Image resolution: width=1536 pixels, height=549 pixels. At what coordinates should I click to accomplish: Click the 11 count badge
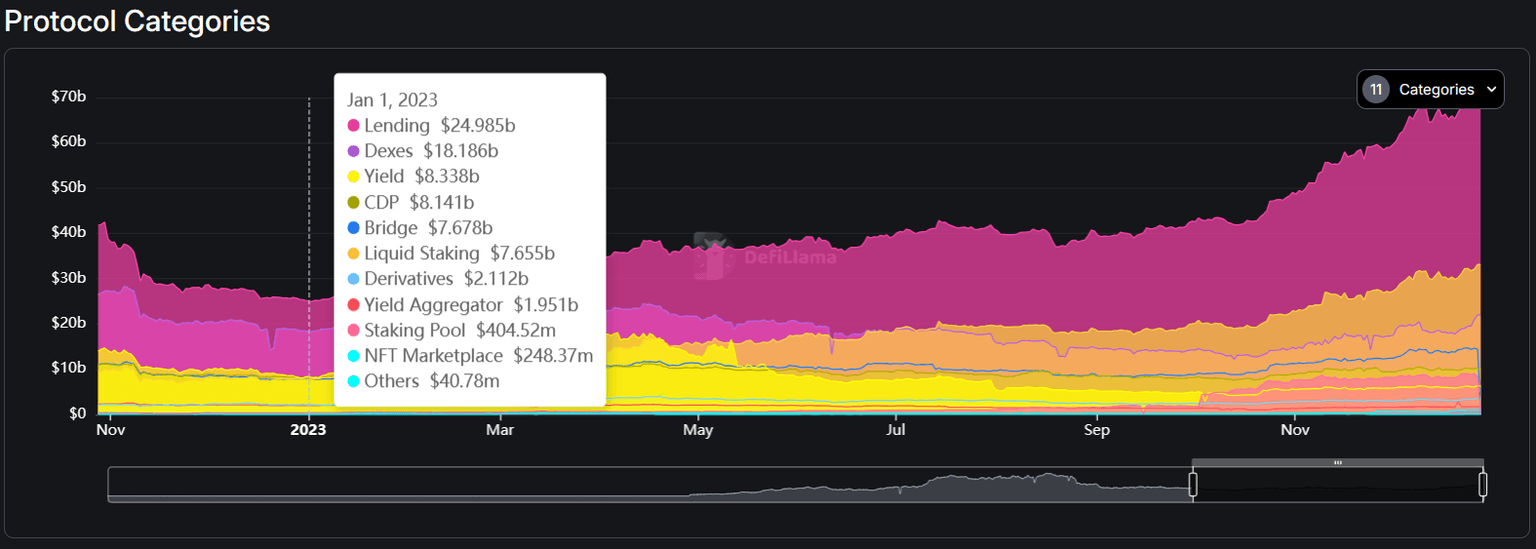pos(1376,90)
